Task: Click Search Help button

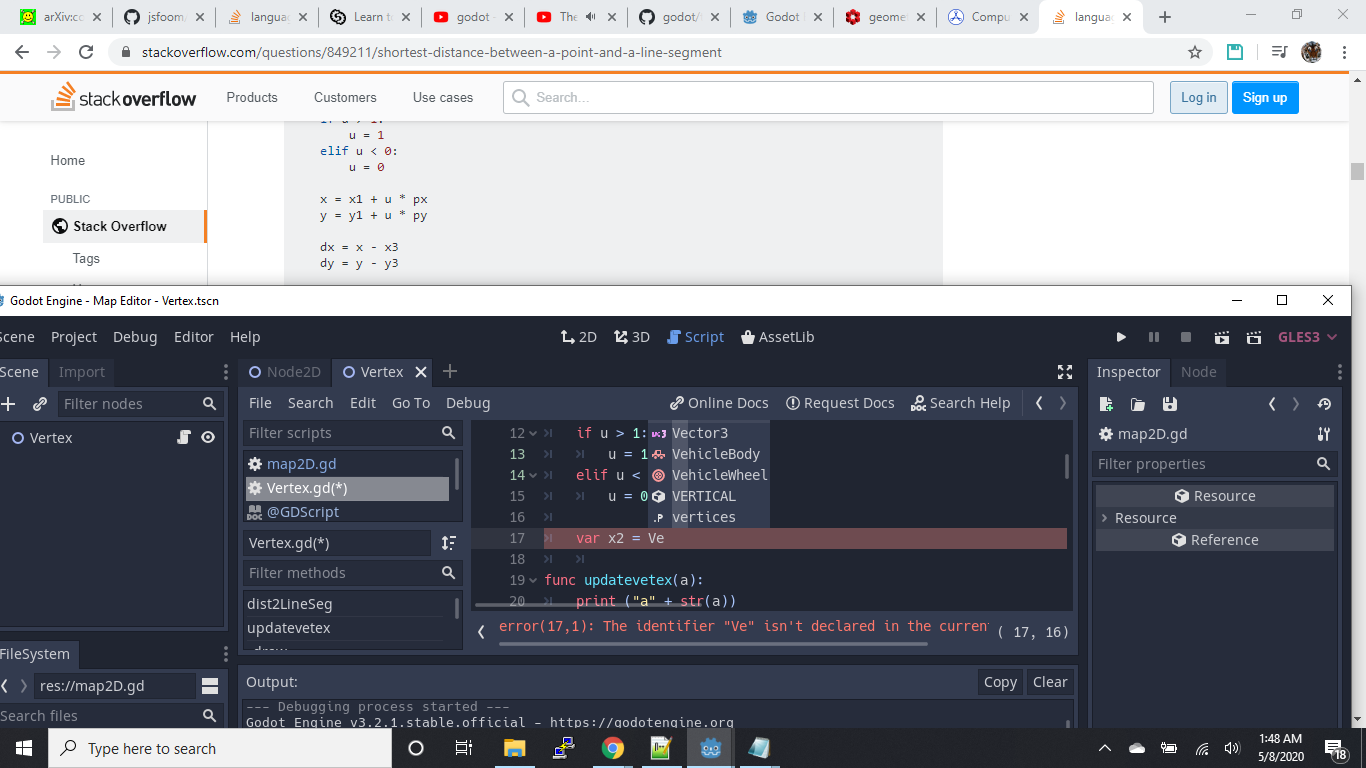Action: (961, 403)
